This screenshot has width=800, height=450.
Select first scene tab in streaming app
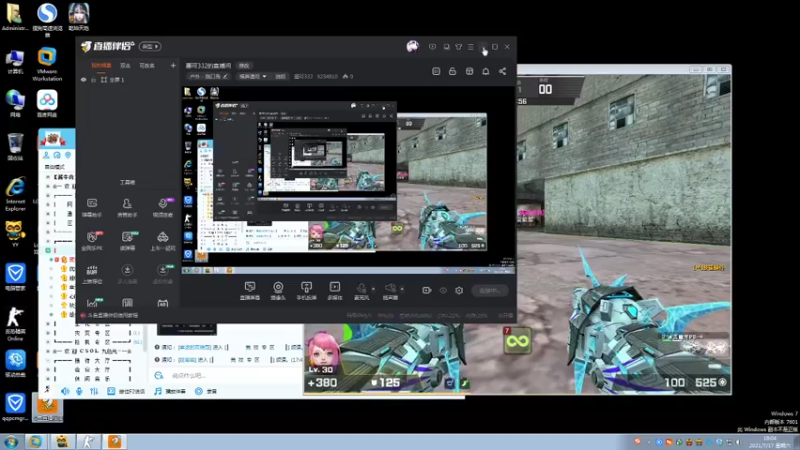101,65
